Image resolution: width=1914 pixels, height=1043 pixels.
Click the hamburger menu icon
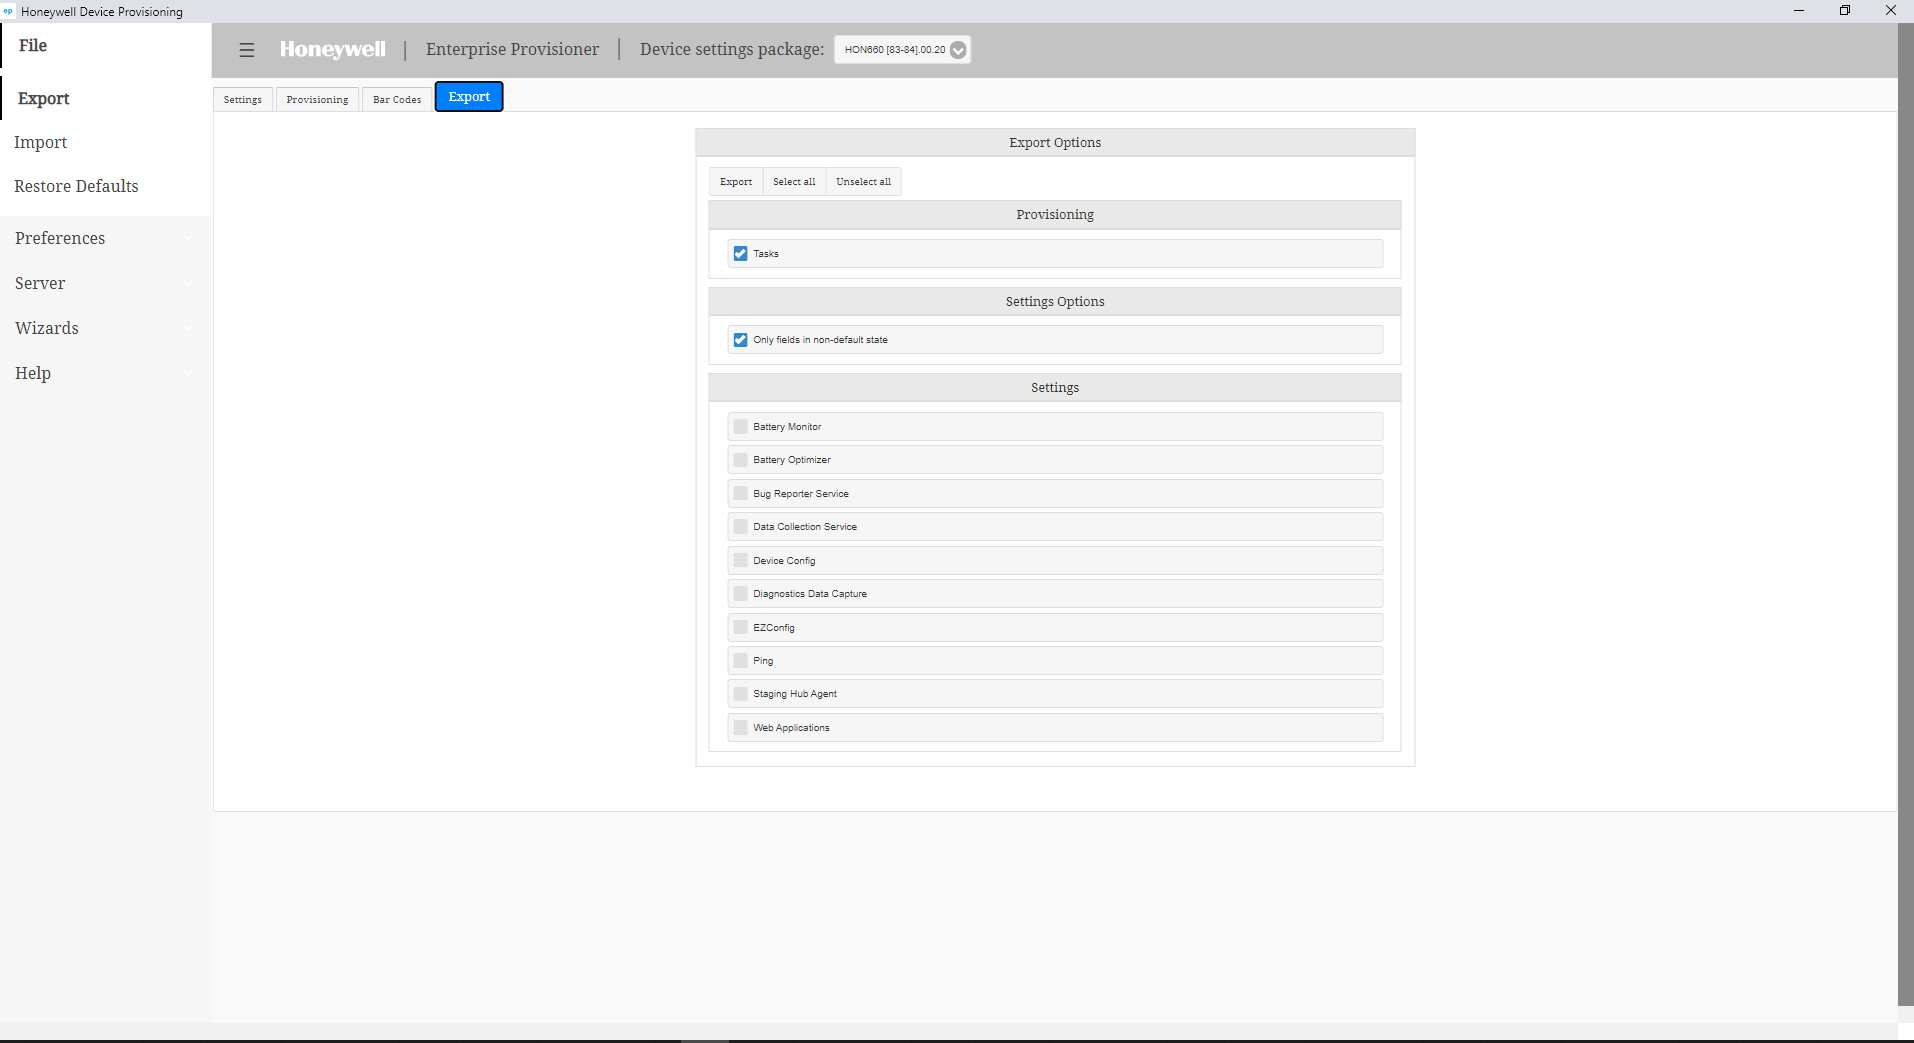[x=247, y=50]
